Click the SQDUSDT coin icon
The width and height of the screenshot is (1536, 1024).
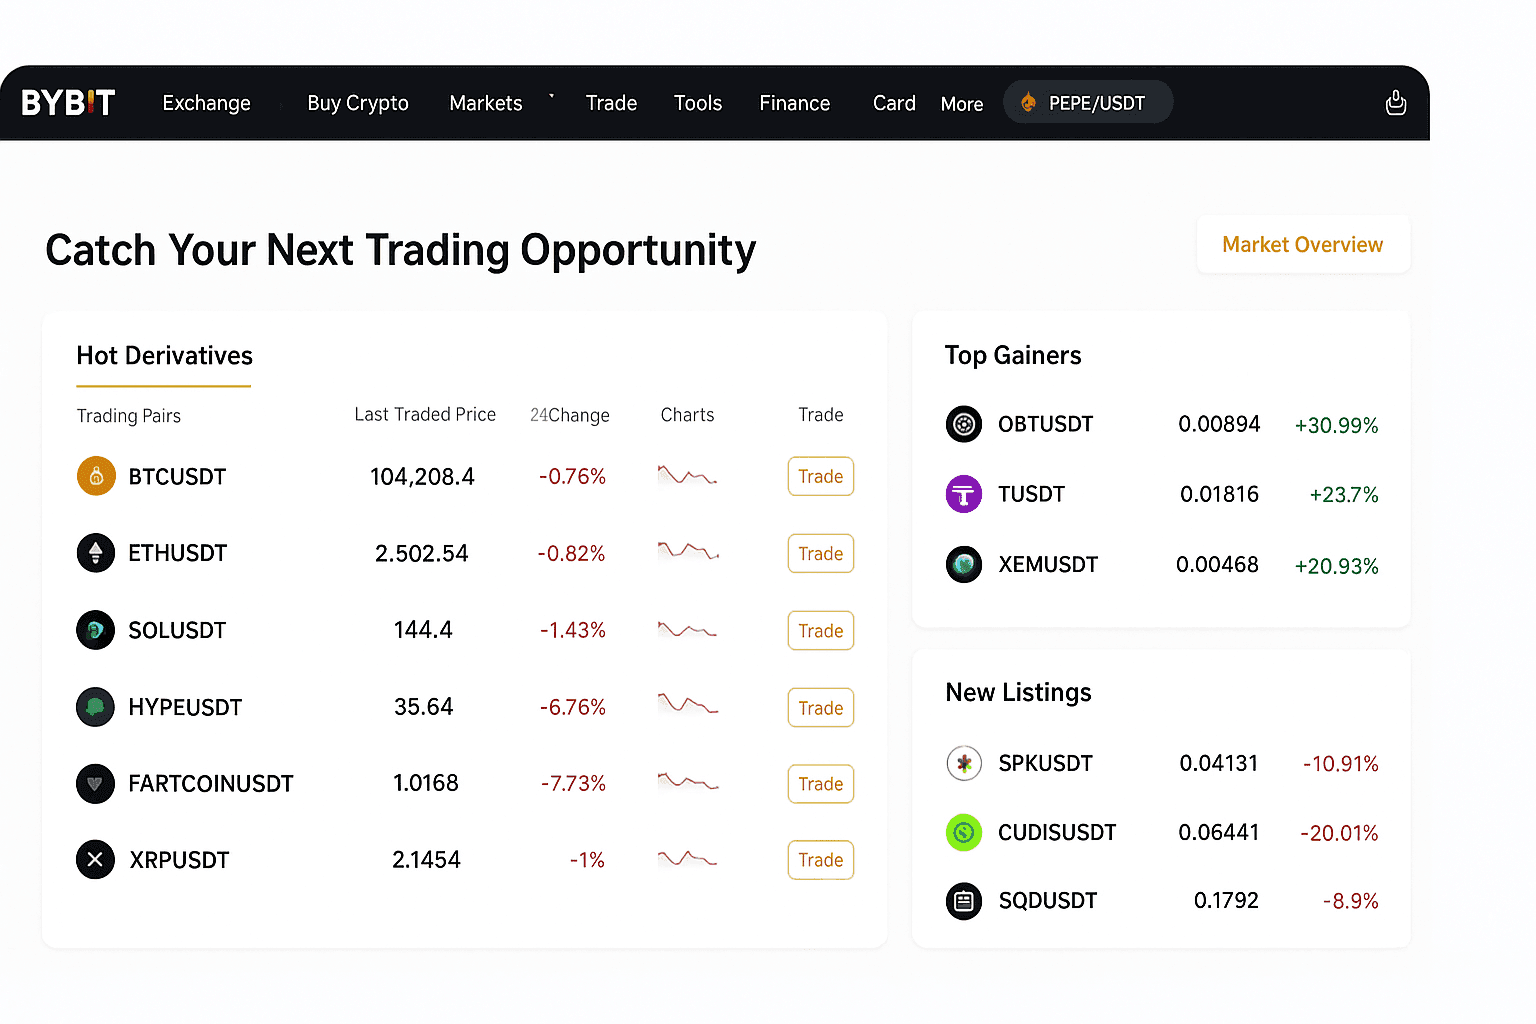pos(964,901)
